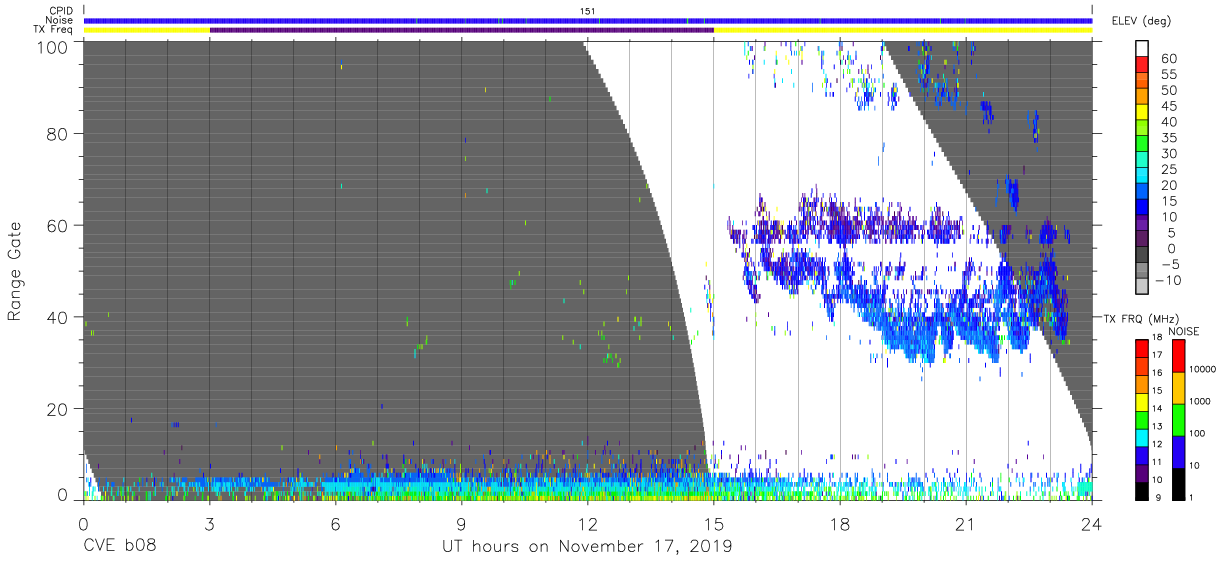
Task: Click the TX FRQ colorbar label '14'
Action: pos(1156,408)
